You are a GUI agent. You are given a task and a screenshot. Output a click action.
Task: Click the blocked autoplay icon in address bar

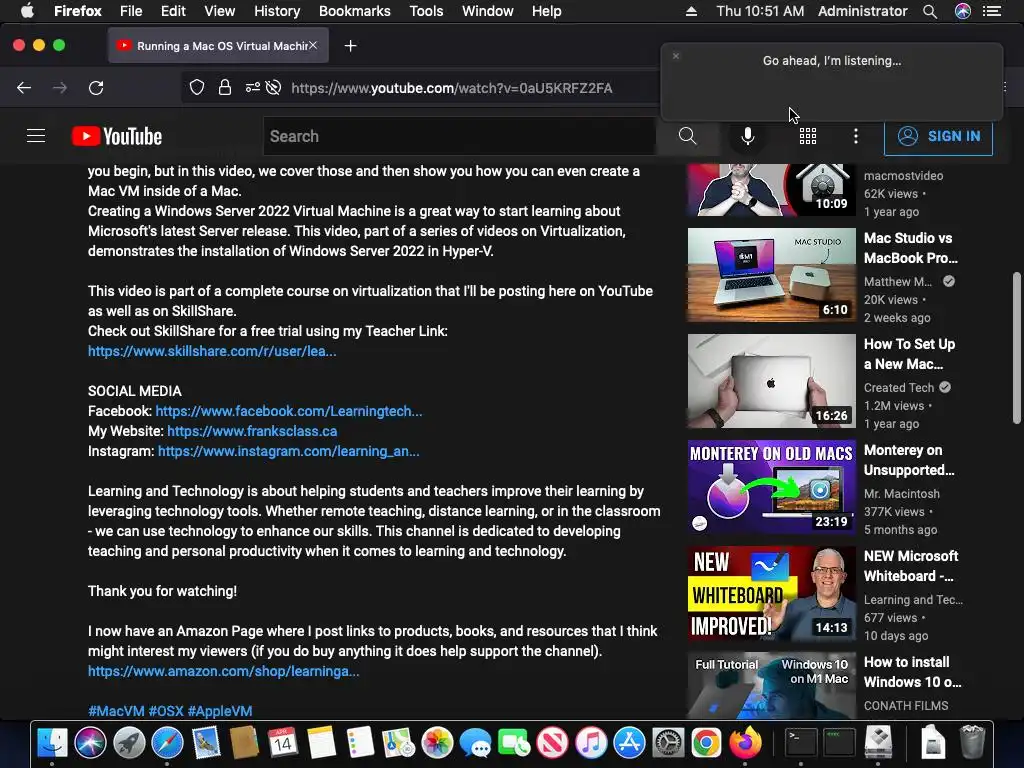pos(274,88)
